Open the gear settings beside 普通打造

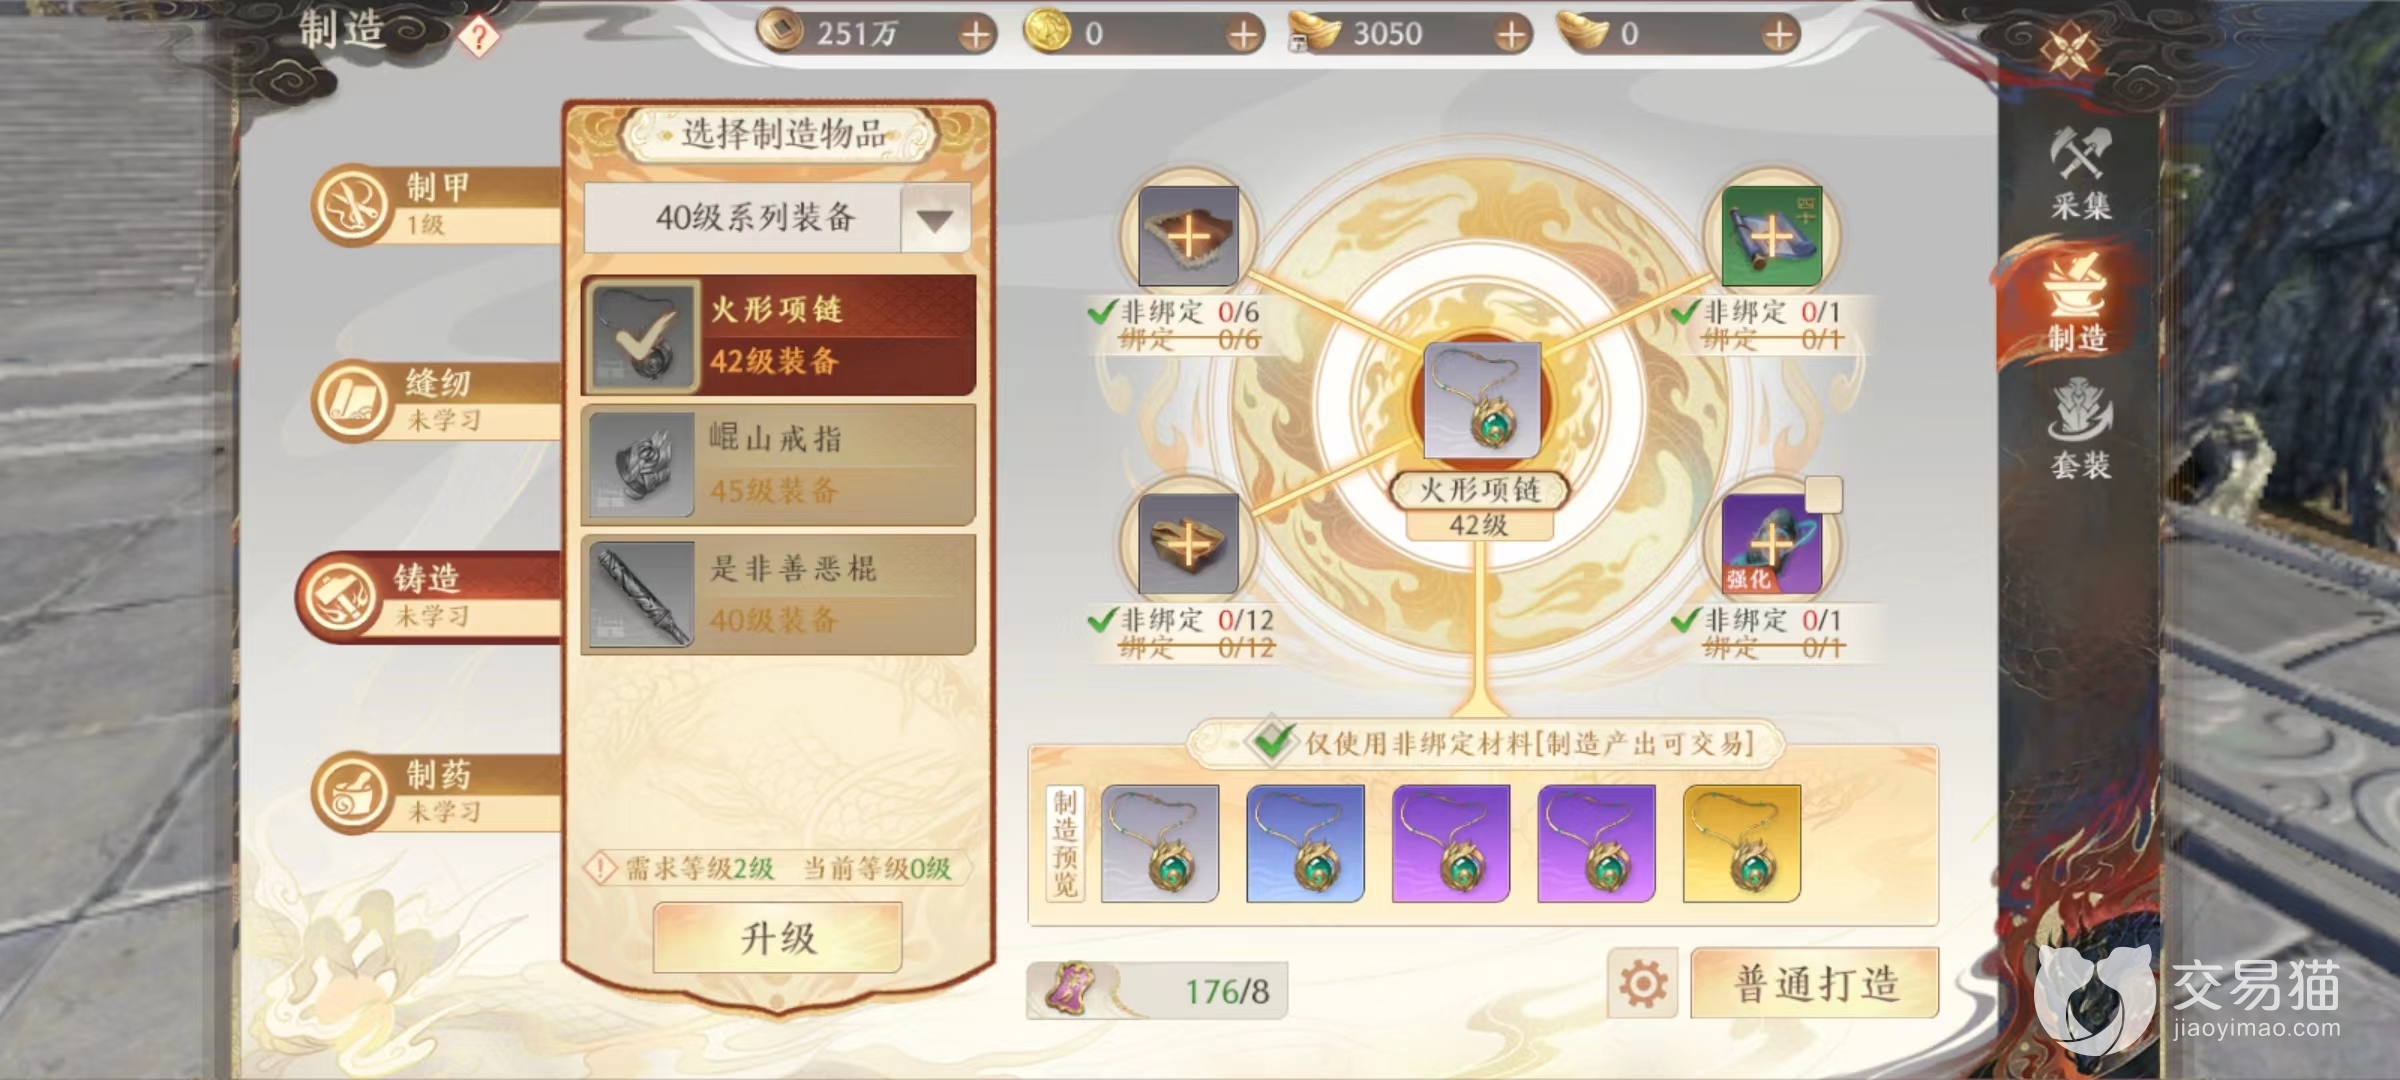click(1643, 984)
